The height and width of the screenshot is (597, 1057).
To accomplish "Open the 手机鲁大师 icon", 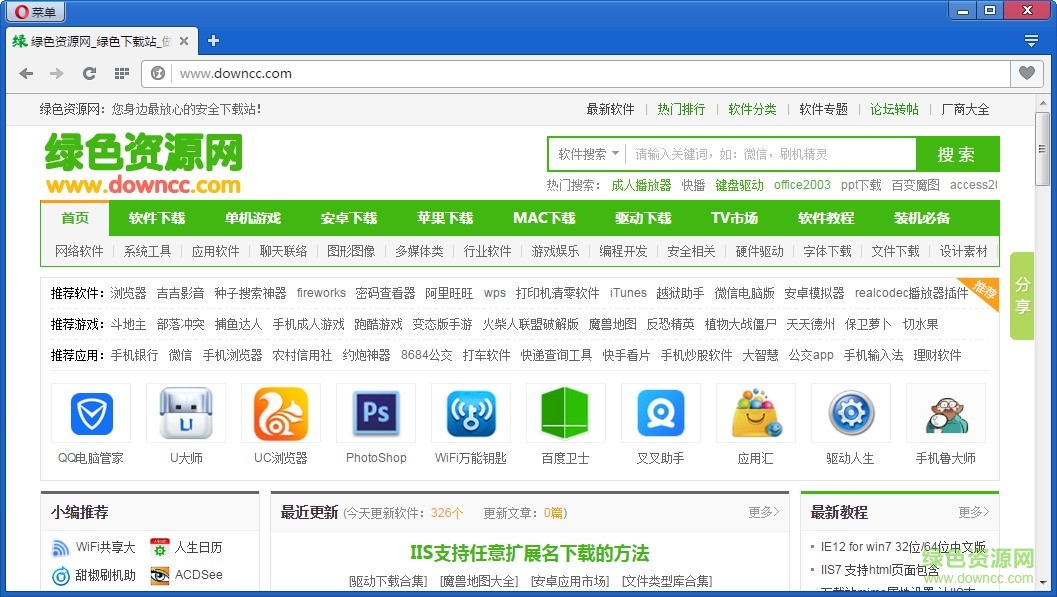I will (945, 413).
